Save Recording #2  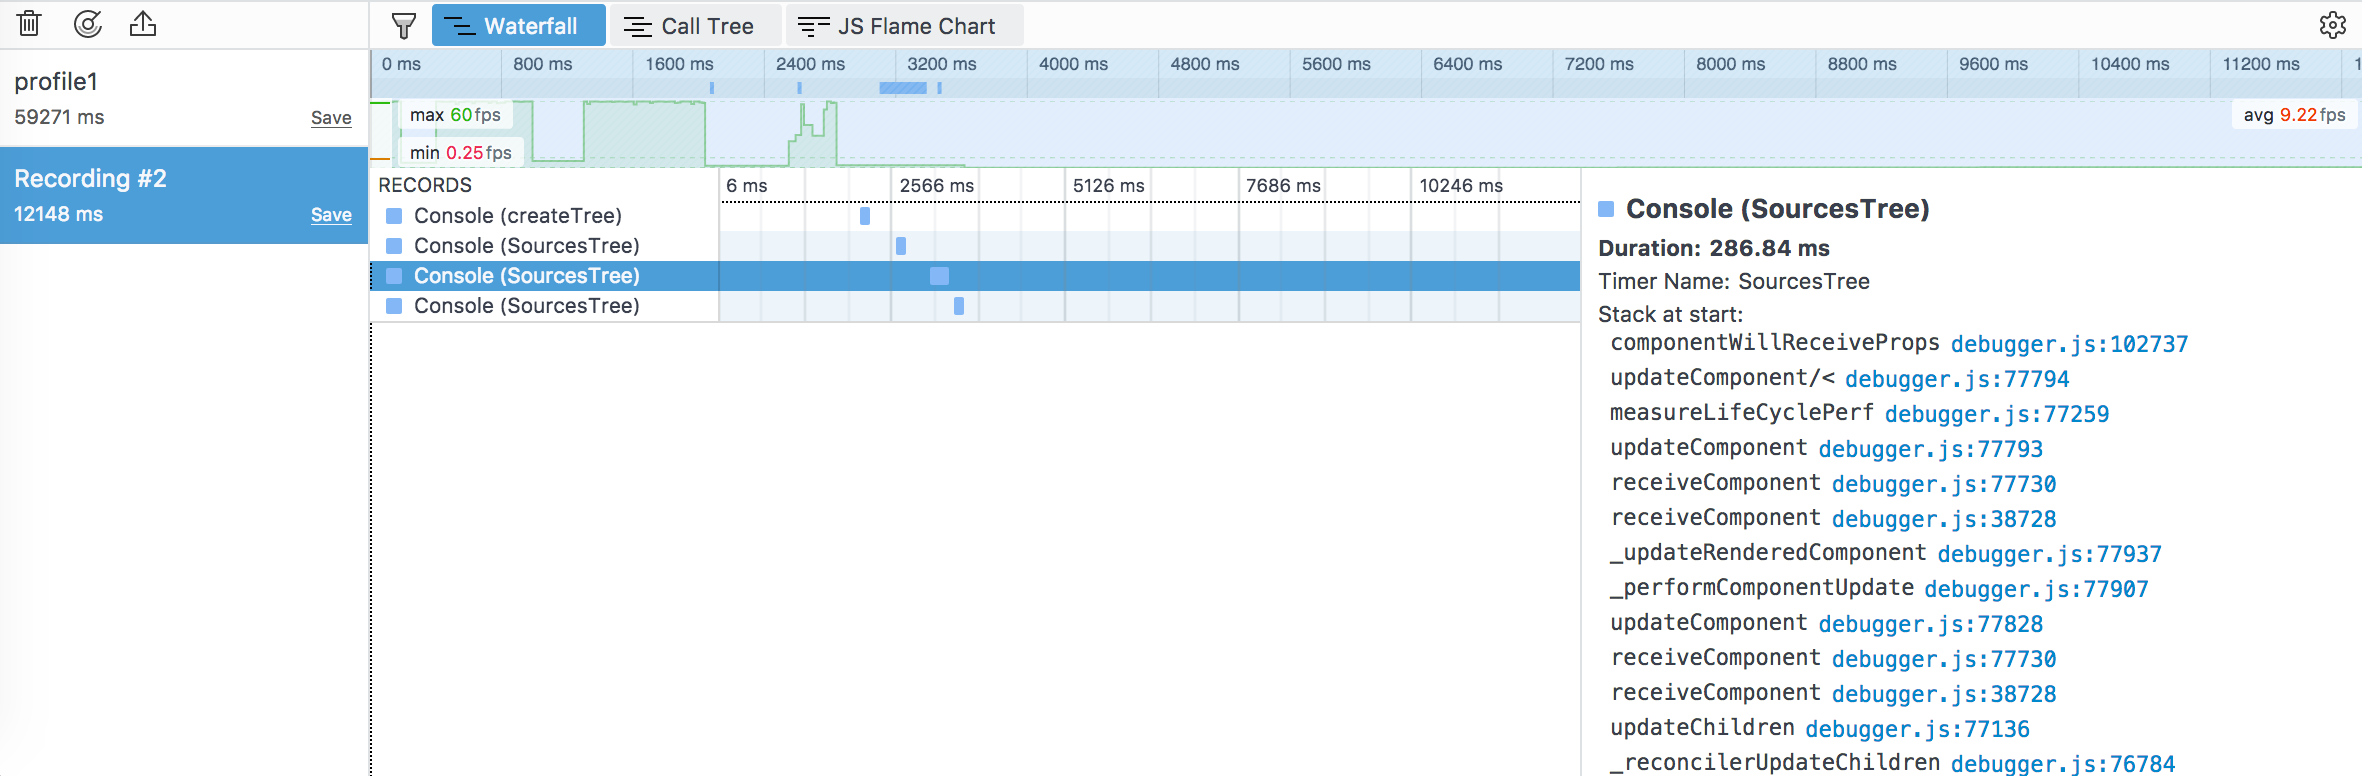pyautogui.click(x=331, y=215)
